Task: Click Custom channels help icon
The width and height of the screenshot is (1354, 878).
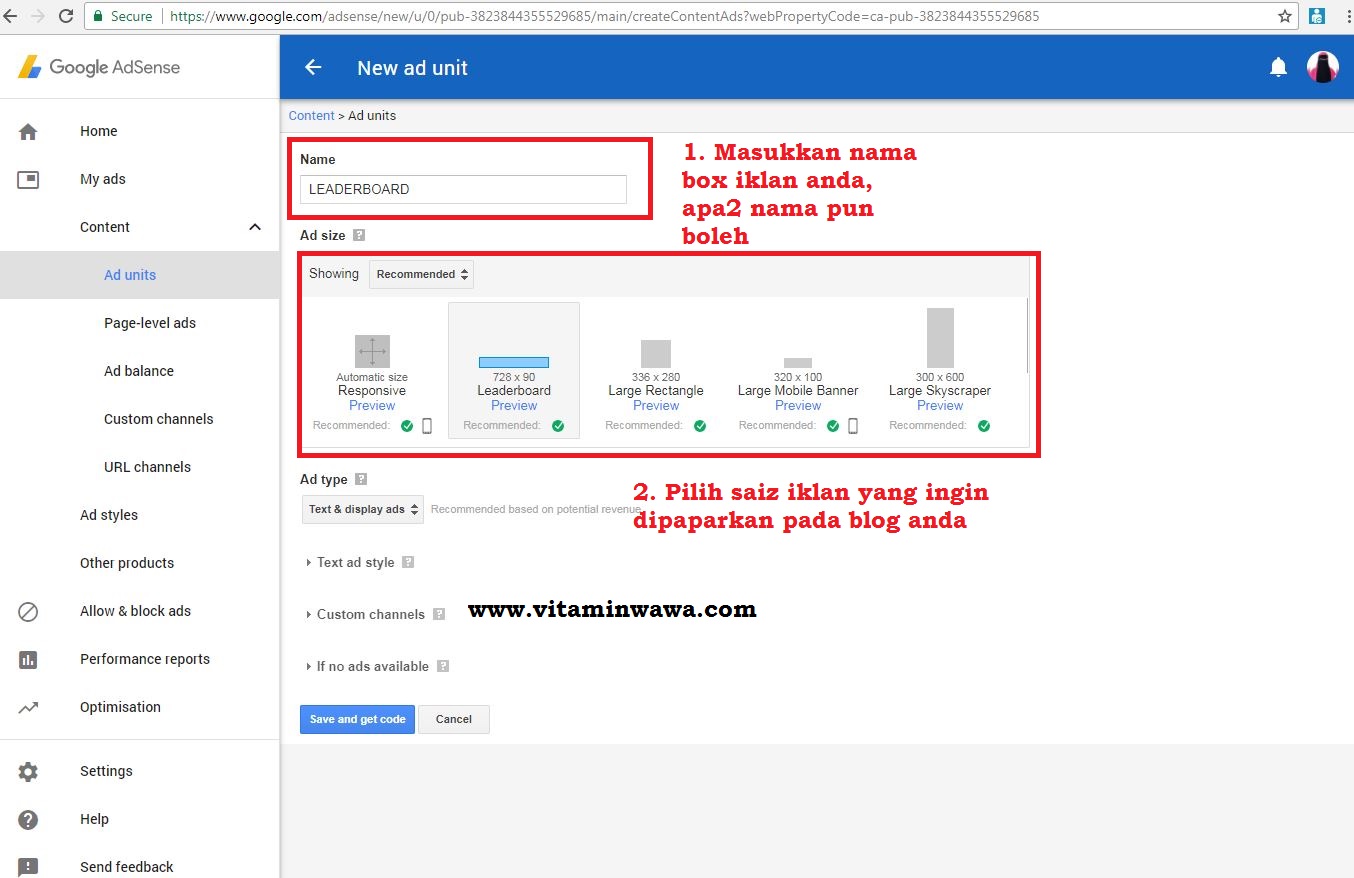Action: coord(439,614)
